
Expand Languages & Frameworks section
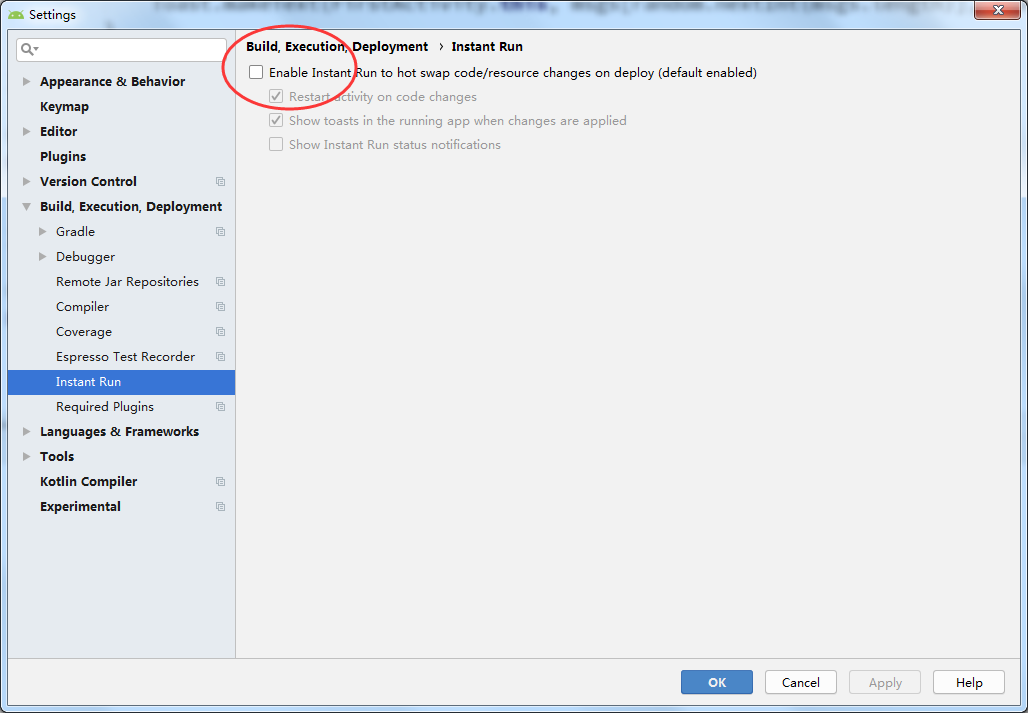click(x=27, y=431)
